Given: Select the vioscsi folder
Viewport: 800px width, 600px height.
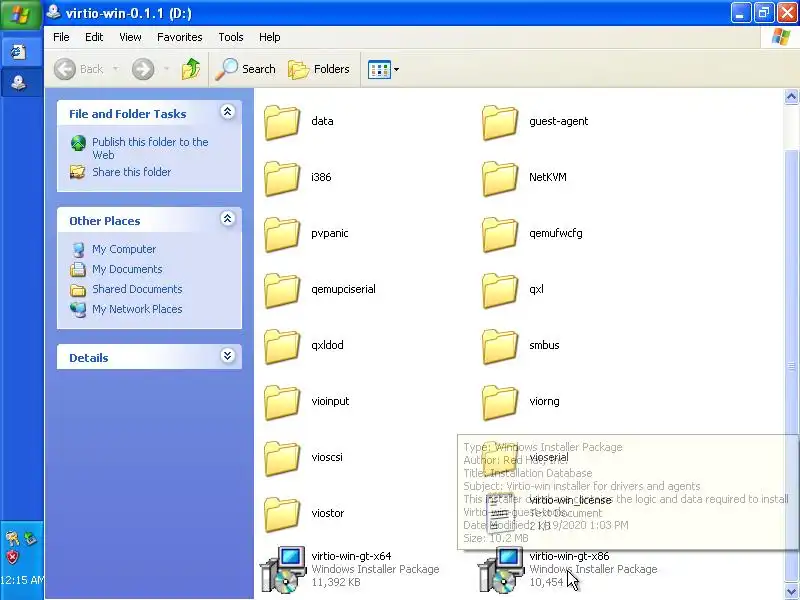Looking at the screenshot, I should (304, 459).
